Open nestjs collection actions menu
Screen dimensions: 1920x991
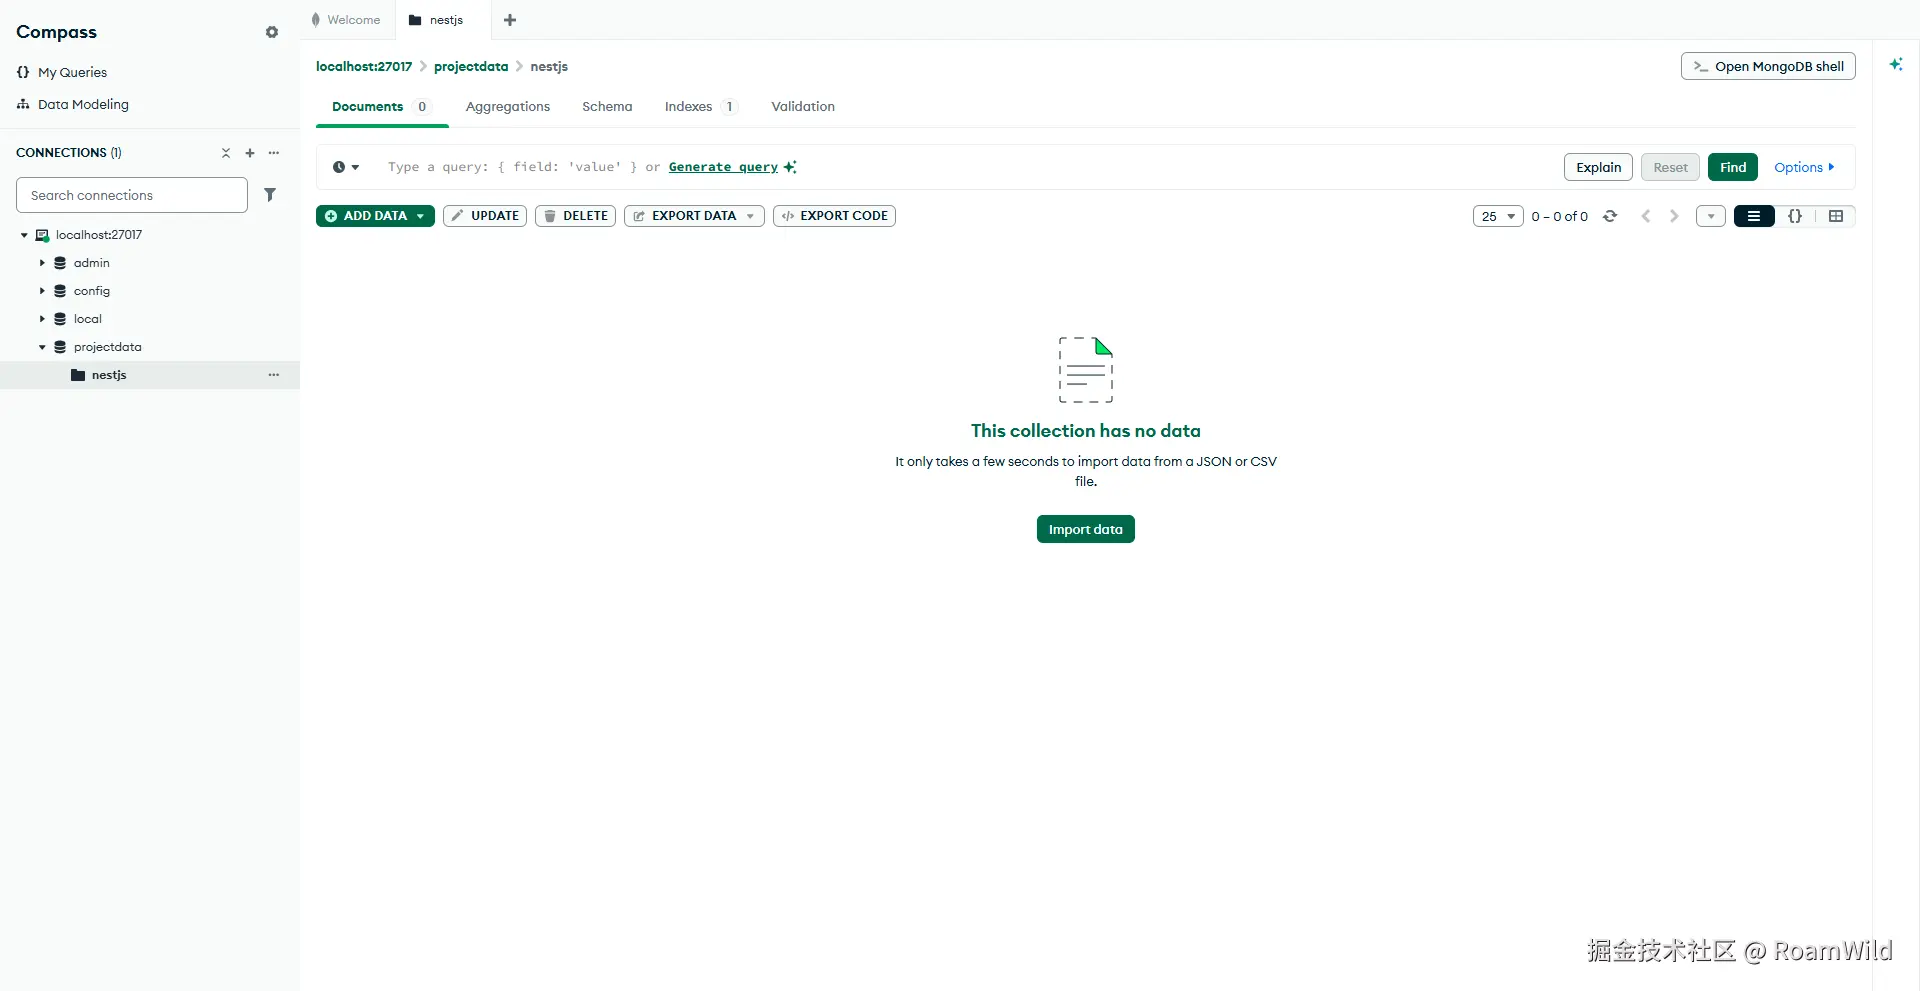[x=274, y=375]
